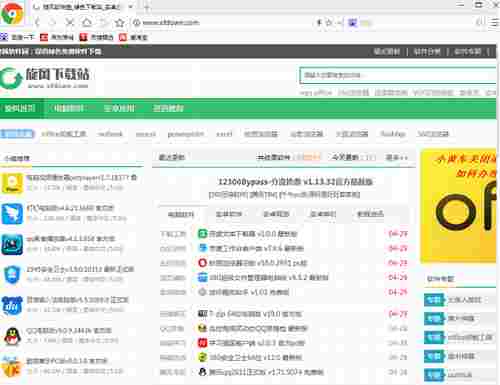Click the blue 2345 shield icon
This screenshot has width=500, height=385.
[12, 275]
